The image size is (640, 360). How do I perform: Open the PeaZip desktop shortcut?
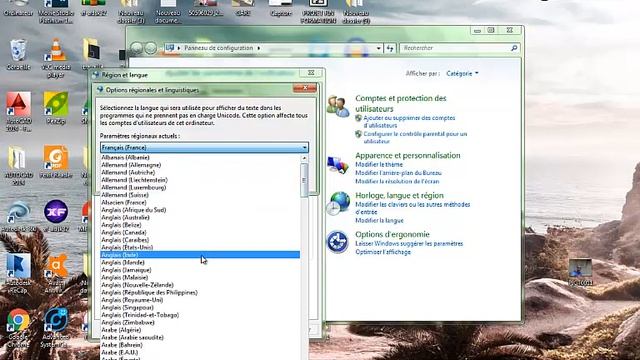[x=56, y=108]
